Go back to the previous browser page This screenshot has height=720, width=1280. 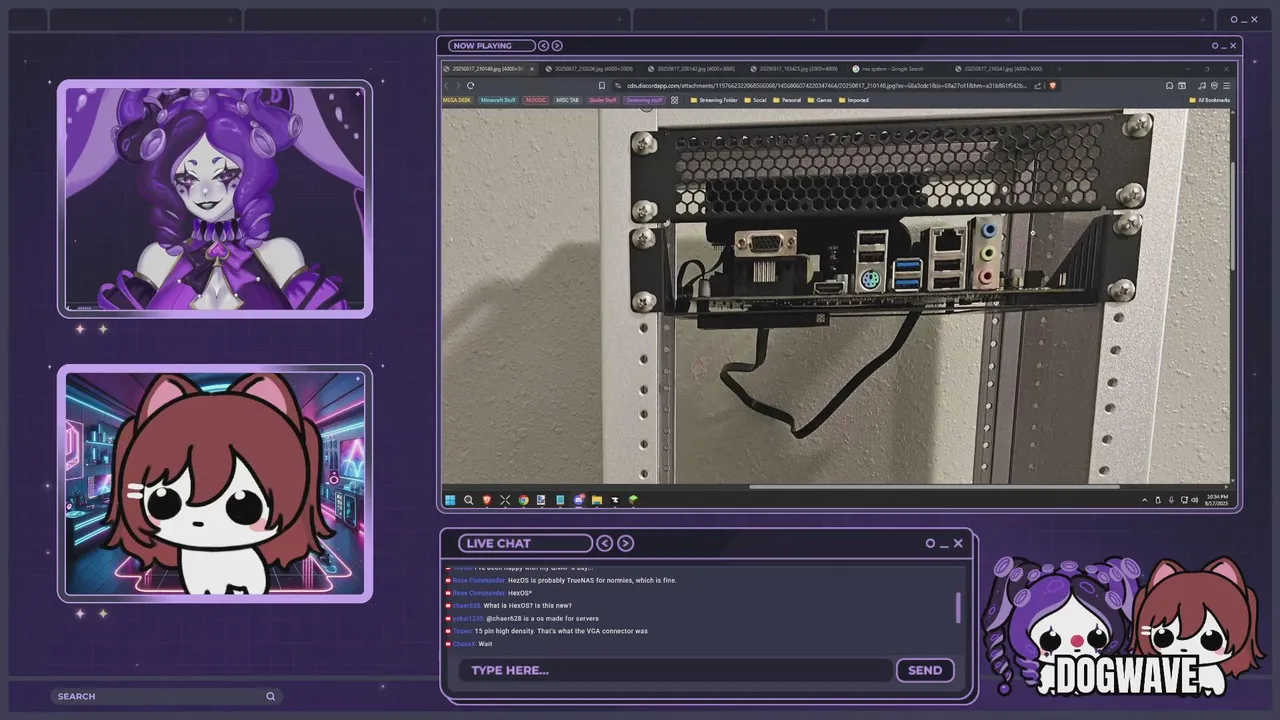click(446, 86)
